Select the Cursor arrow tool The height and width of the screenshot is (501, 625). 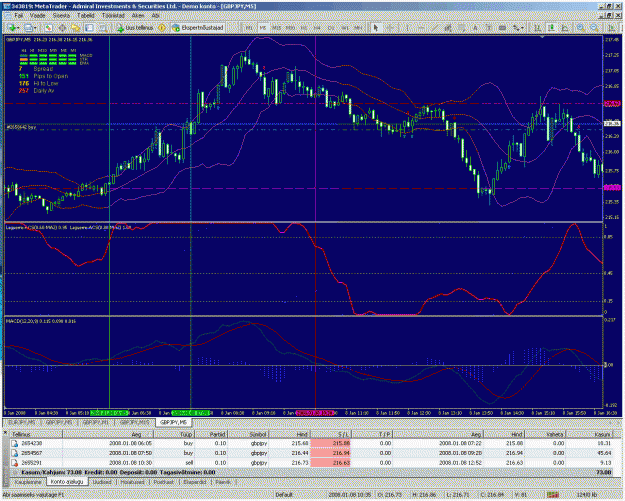coord(375,28)
